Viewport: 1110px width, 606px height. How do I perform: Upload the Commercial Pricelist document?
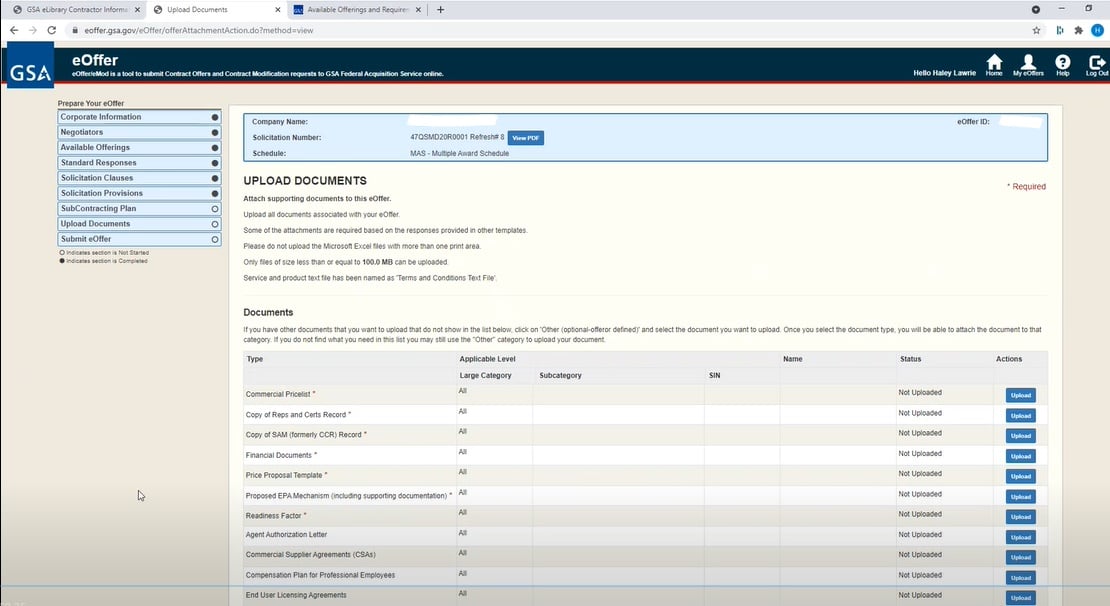click(x=1019, y=394)
